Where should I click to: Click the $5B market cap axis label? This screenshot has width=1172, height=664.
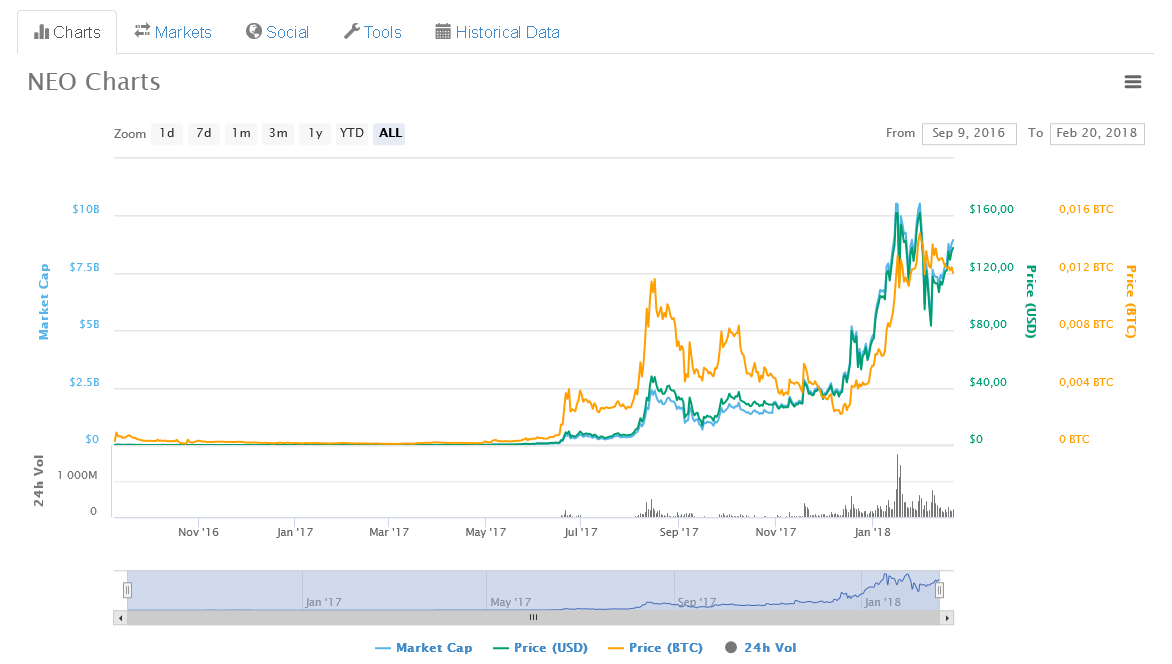pos(90,325)
